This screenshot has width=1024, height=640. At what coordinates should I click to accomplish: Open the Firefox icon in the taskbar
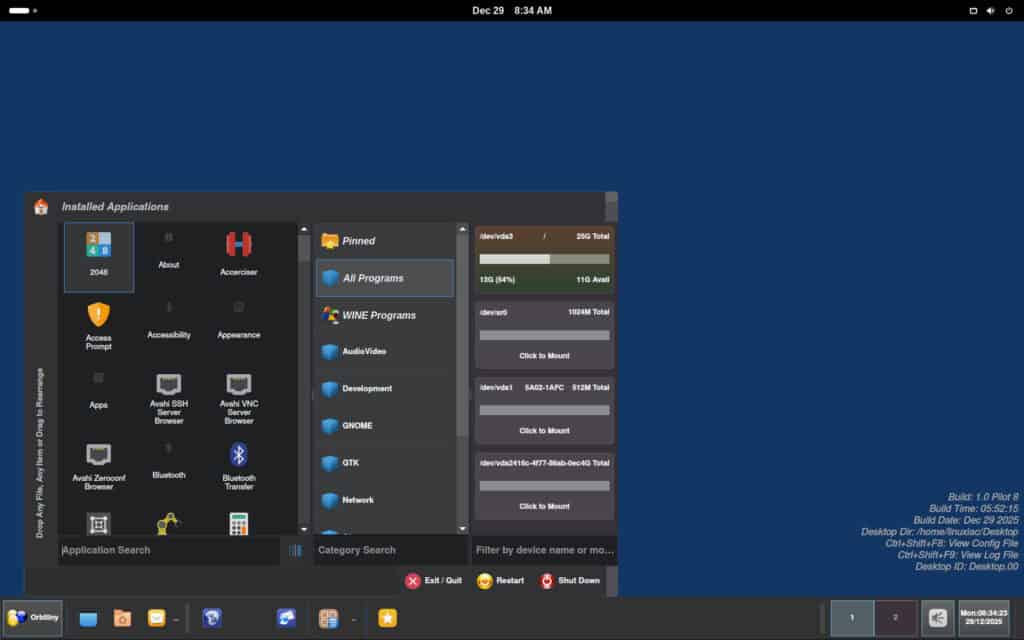(x=210, y=618)
